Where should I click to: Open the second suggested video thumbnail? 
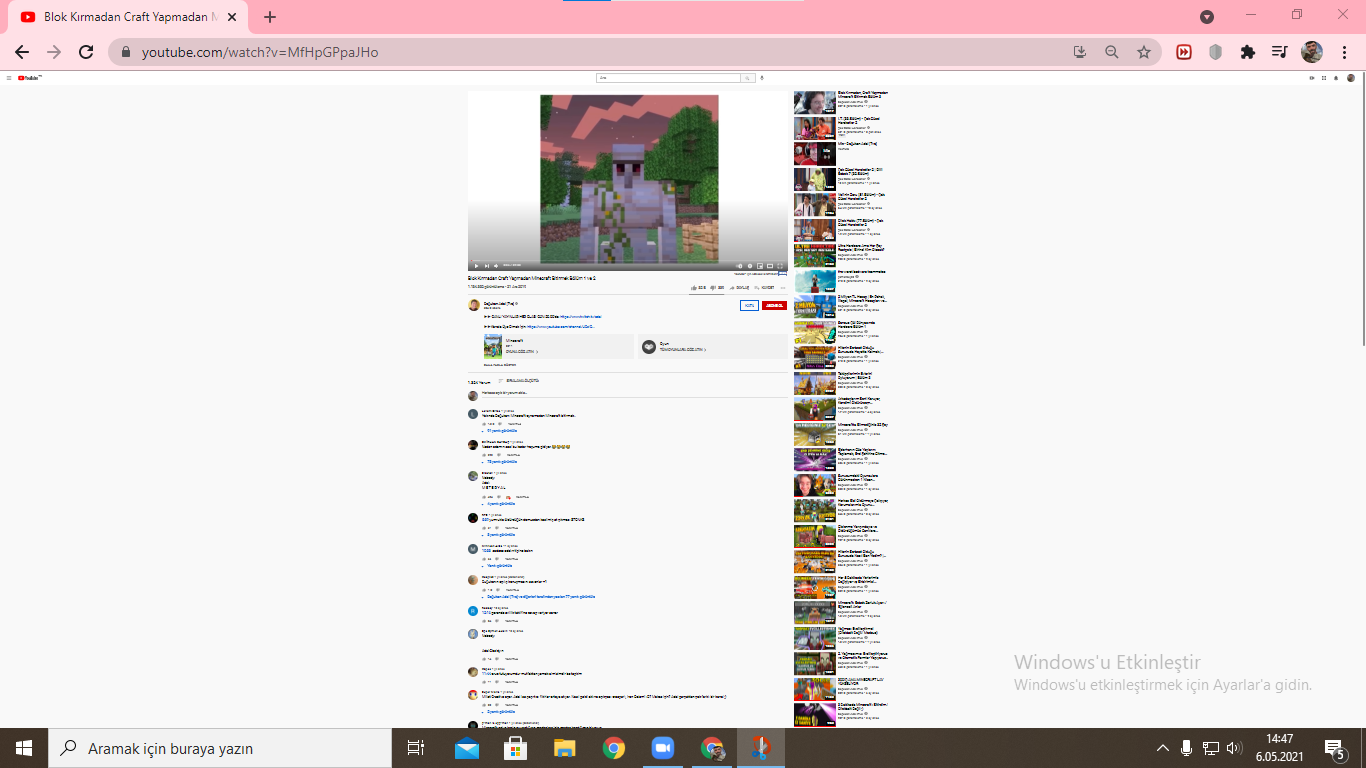(x=814, y=128)
